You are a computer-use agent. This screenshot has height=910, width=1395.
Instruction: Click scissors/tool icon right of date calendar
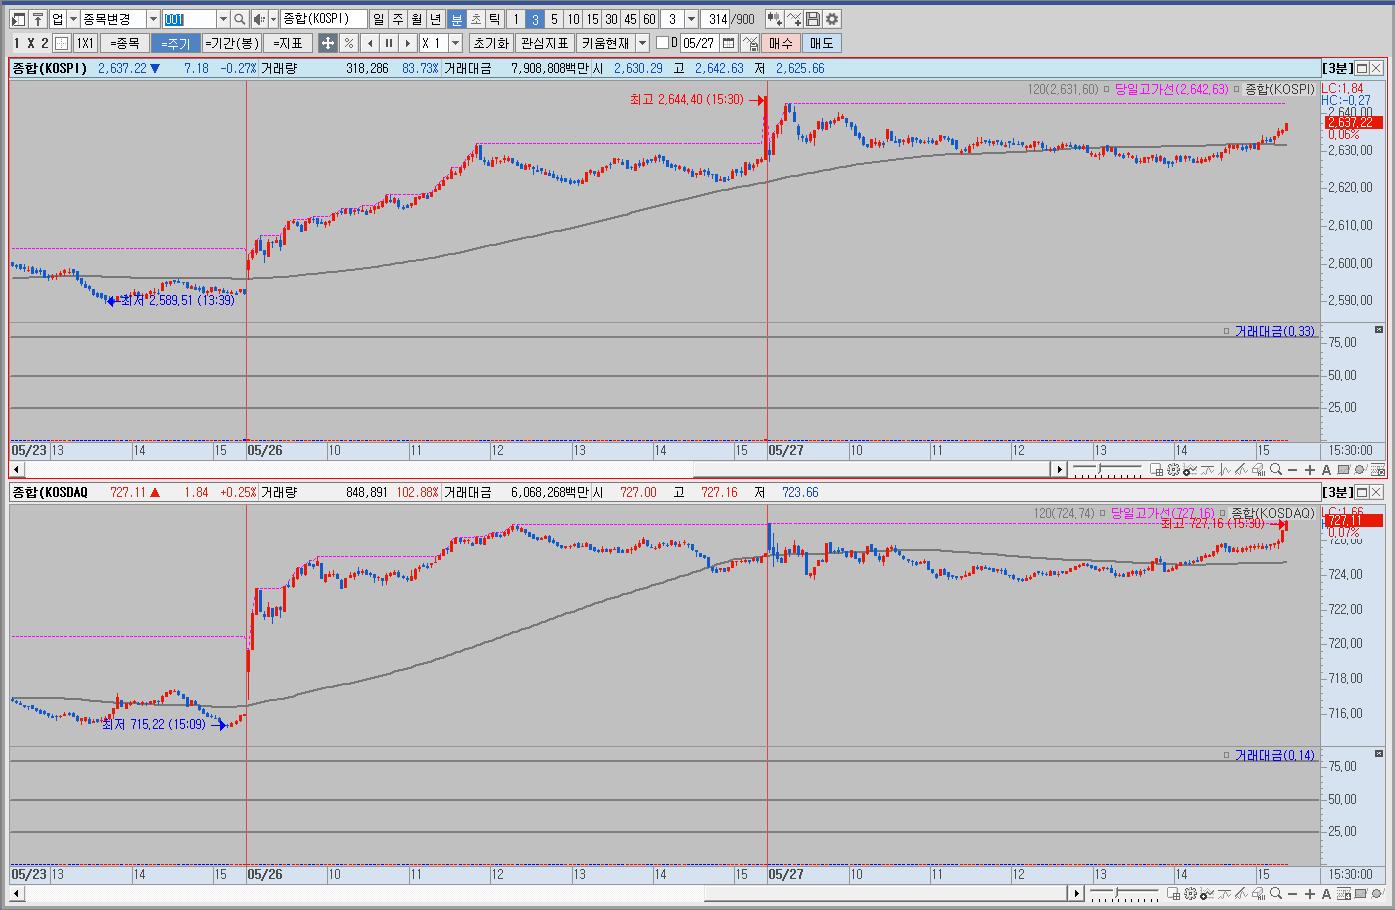[x=750, y=43]
